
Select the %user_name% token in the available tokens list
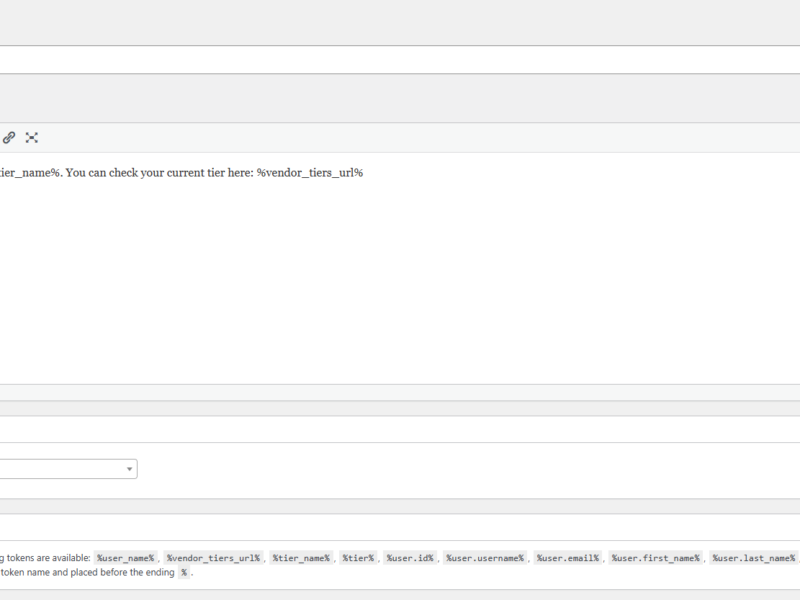coord(126,558)
